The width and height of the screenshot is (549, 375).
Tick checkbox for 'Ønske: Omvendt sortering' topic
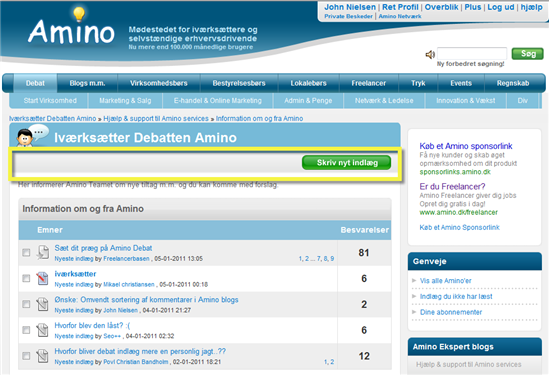26,304
